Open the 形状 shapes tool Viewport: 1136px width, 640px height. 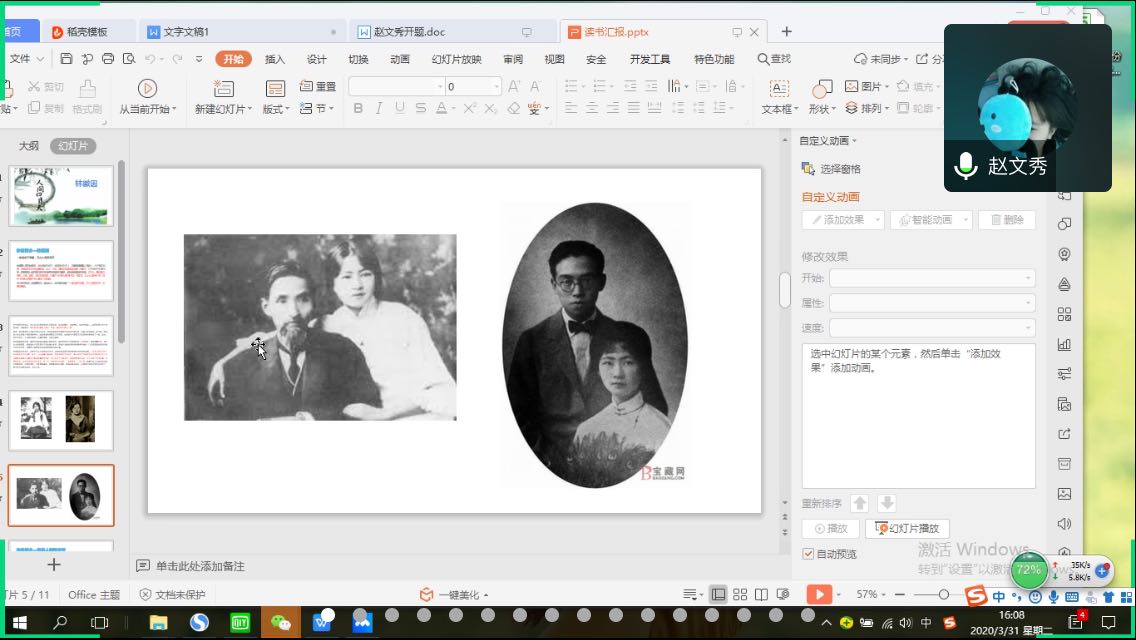823,89
